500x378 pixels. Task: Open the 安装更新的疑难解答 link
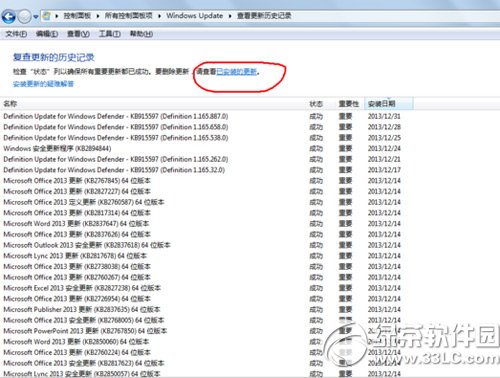point(43,84)
